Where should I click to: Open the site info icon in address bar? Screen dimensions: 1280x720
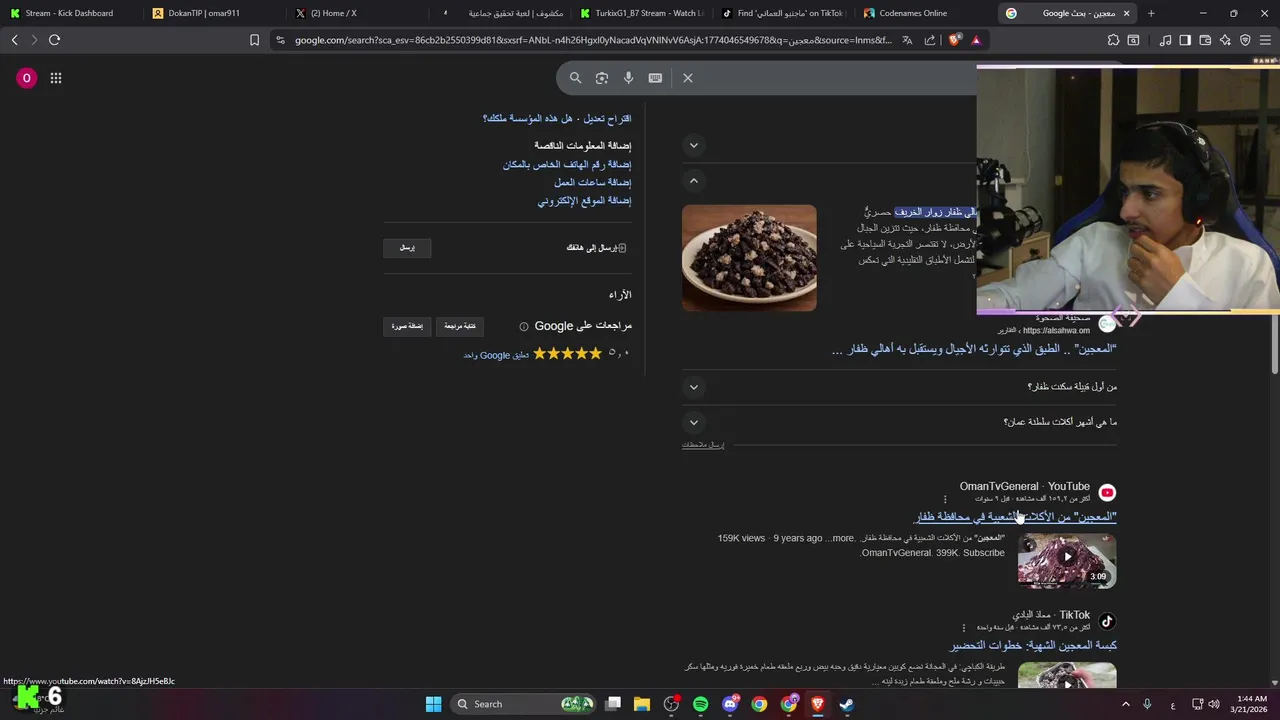tap(280, 40)
